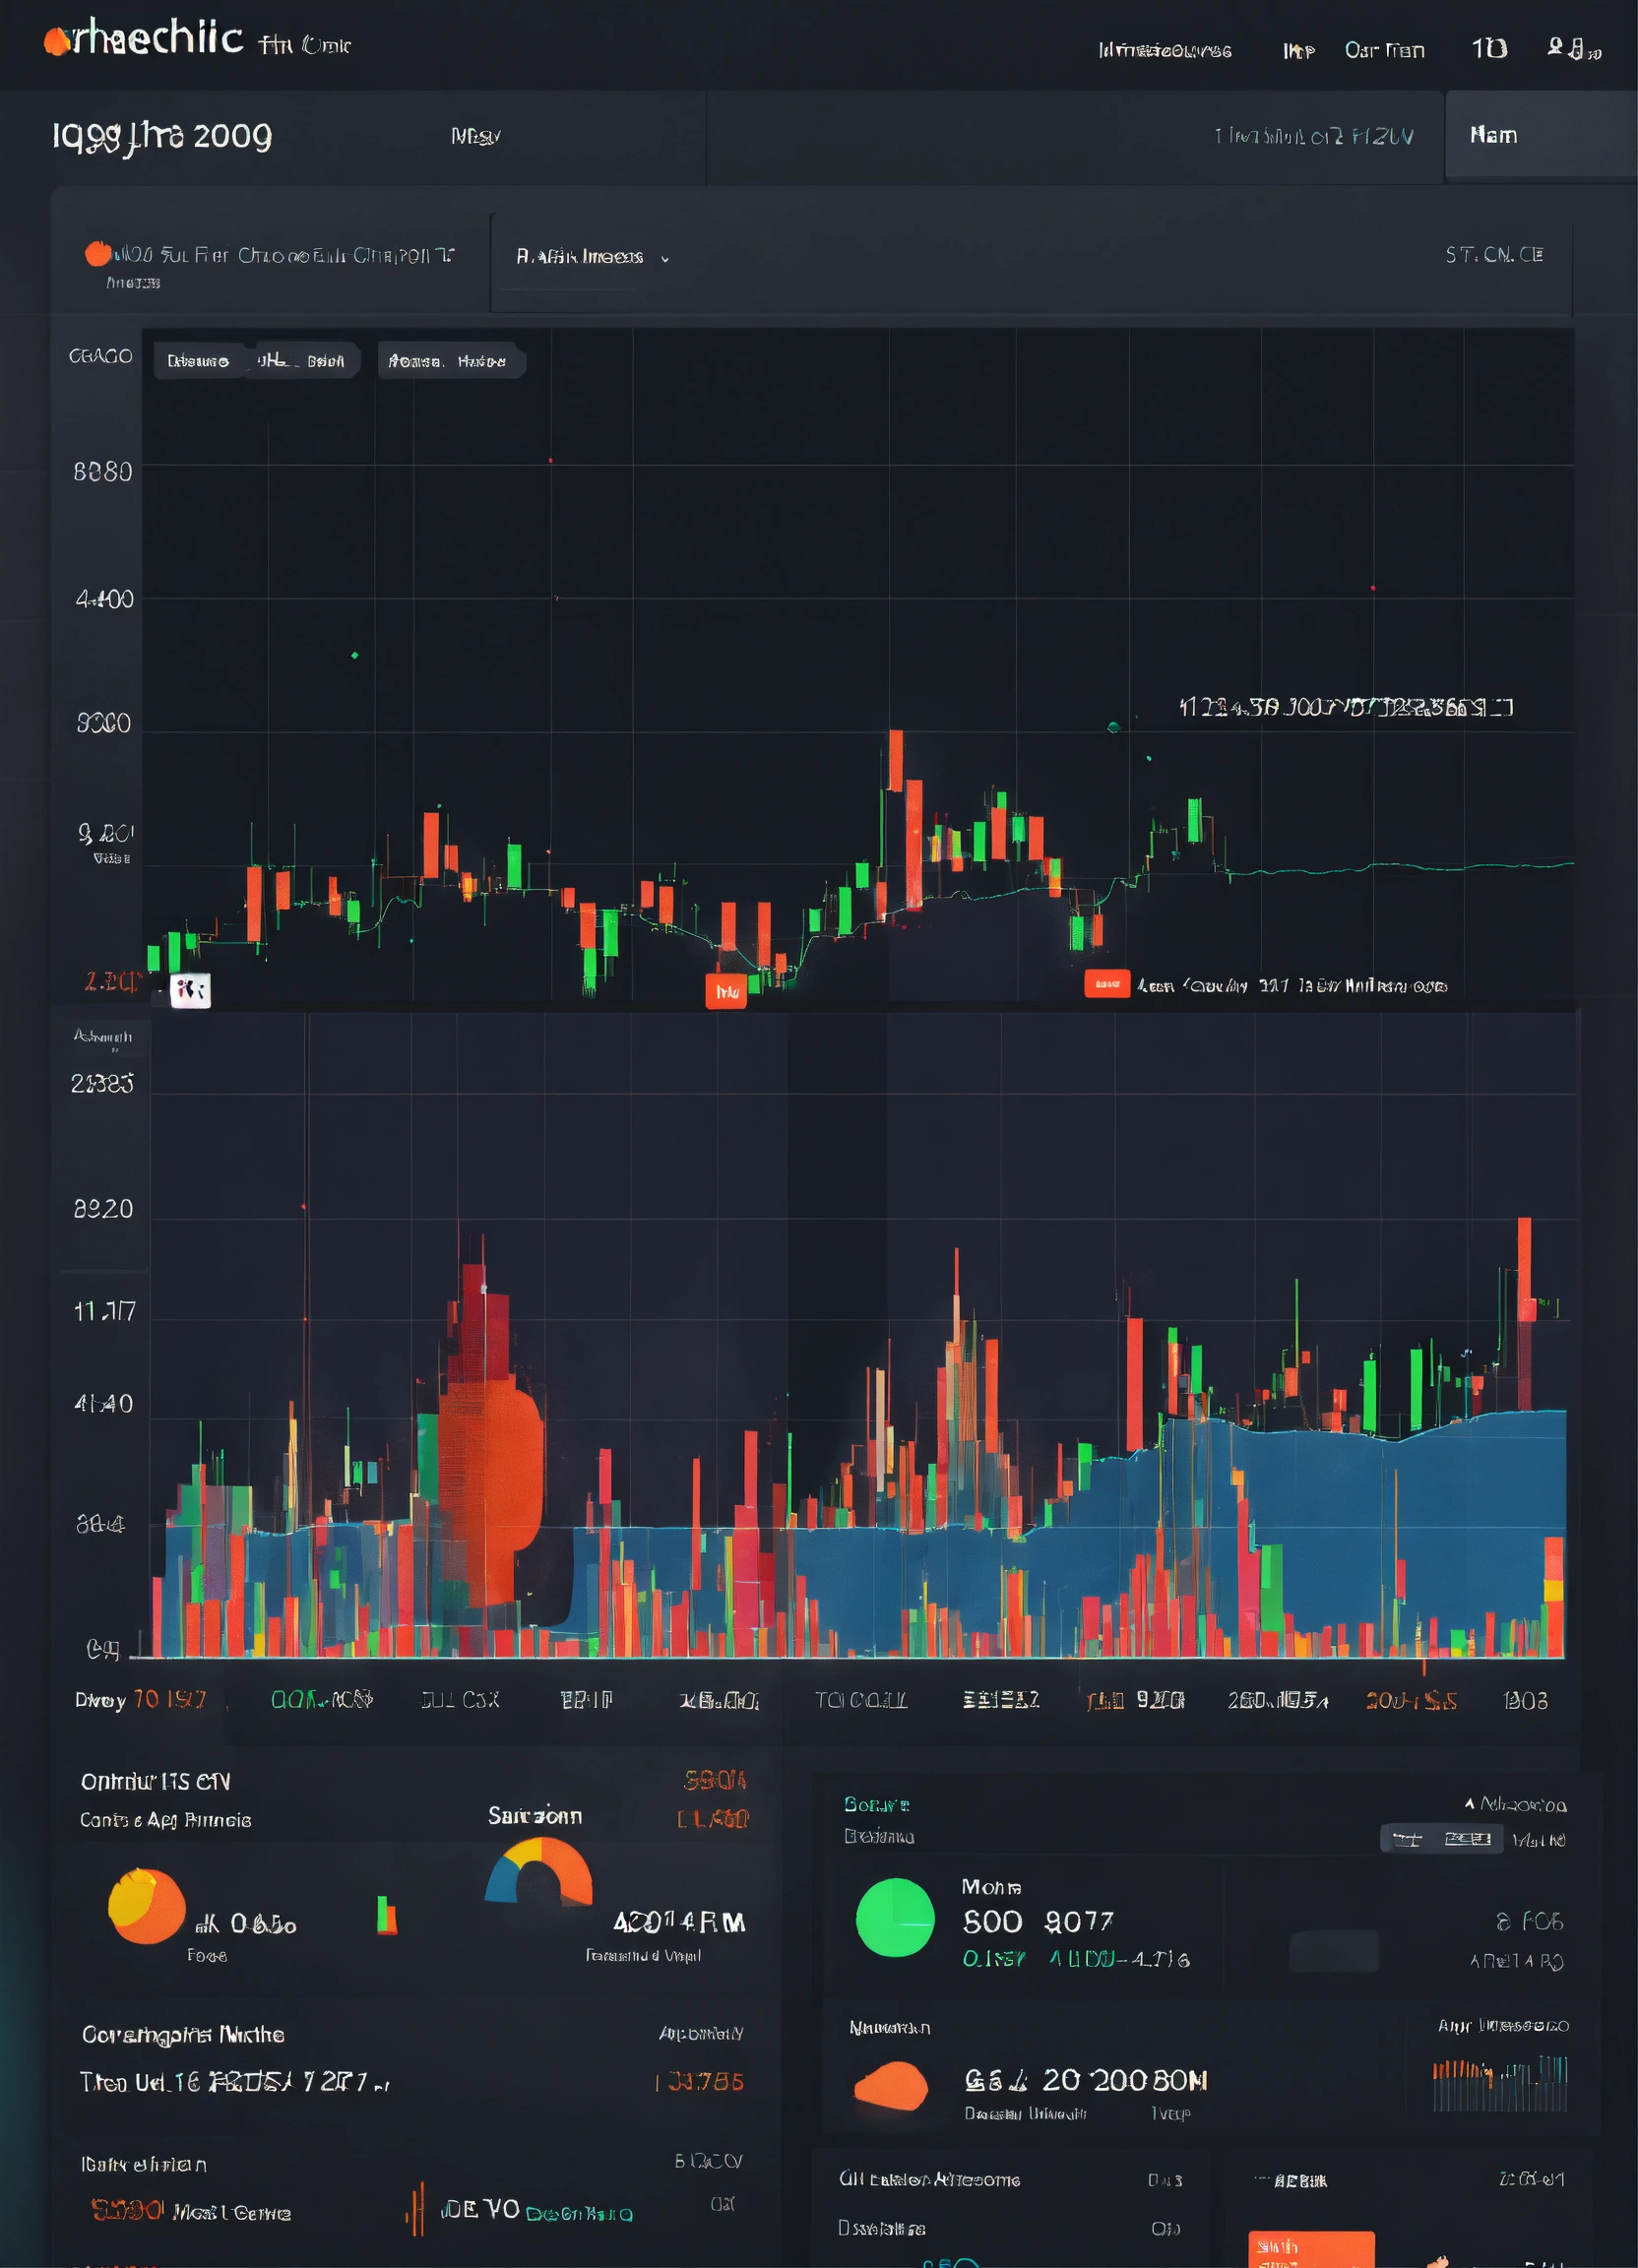Open the Oar Tran menu in navigation
Viewport: 1638px width, 2268px height.
[1384, 50]
